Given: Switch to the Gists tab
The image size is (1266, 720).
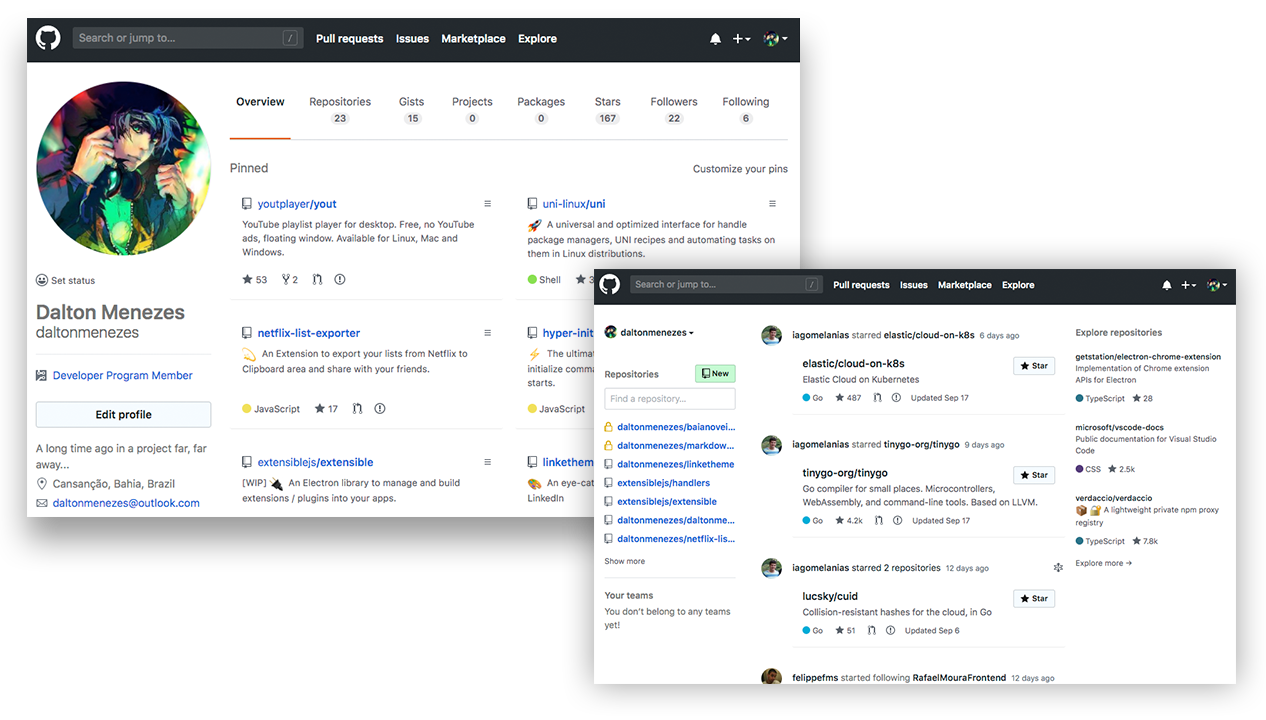Looking at the screenshot, I should point(412,110).
